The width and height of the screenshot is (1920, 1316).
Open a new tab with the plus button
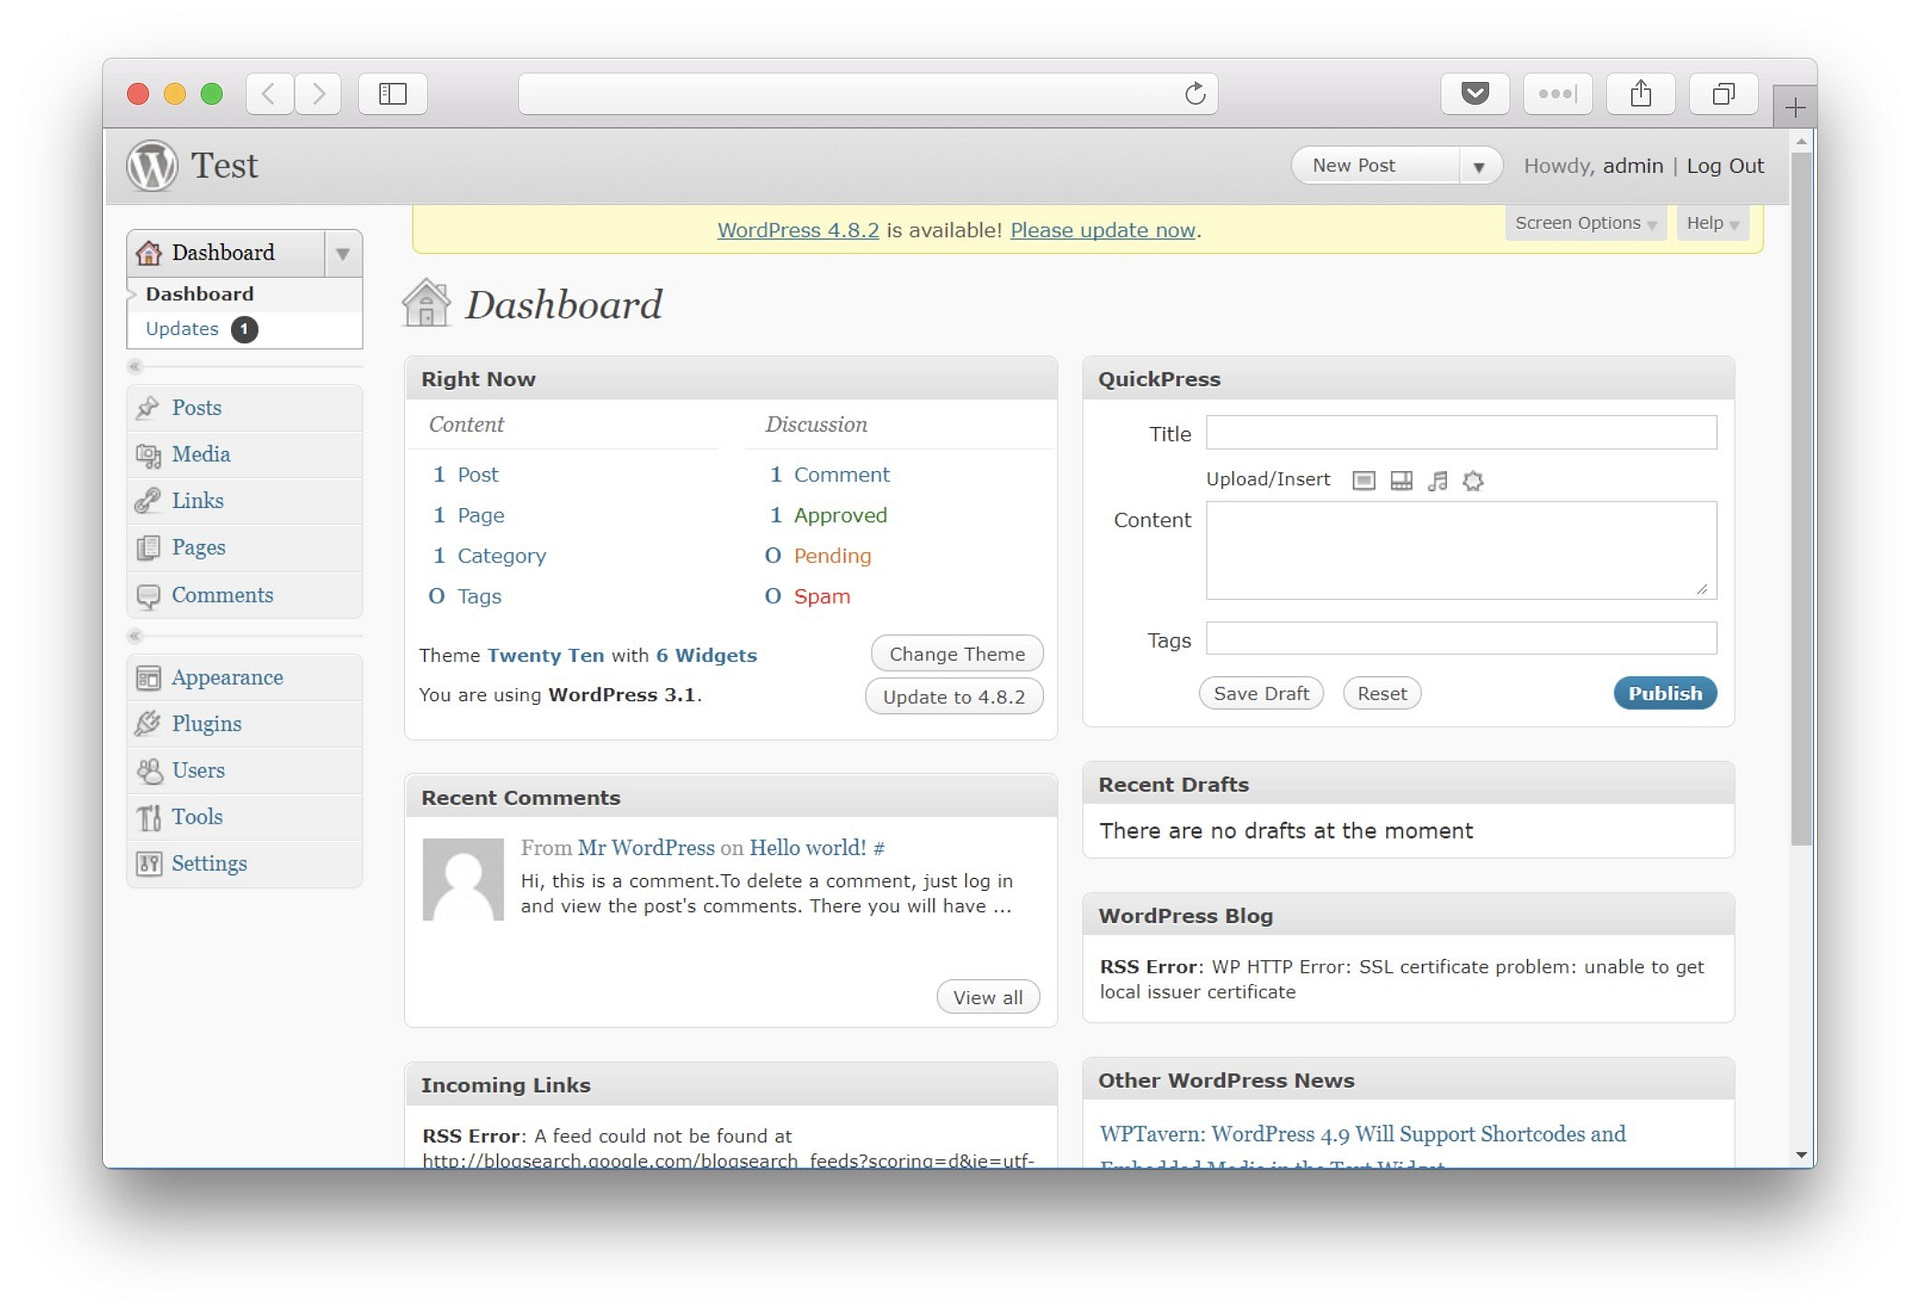(x=1795, y=107)
